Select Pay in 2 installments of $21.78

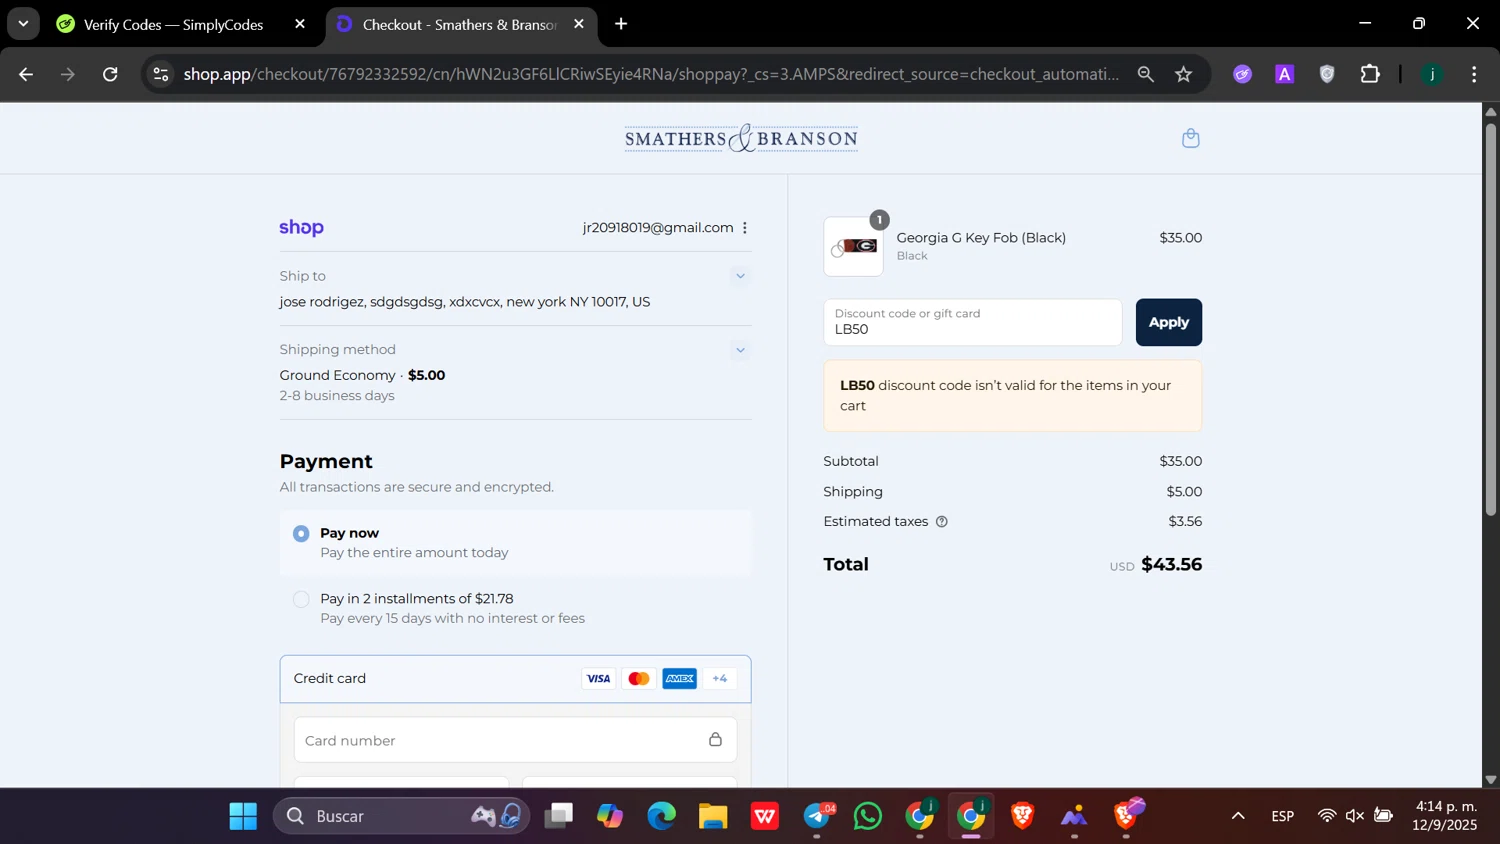[x=301, y=599]
